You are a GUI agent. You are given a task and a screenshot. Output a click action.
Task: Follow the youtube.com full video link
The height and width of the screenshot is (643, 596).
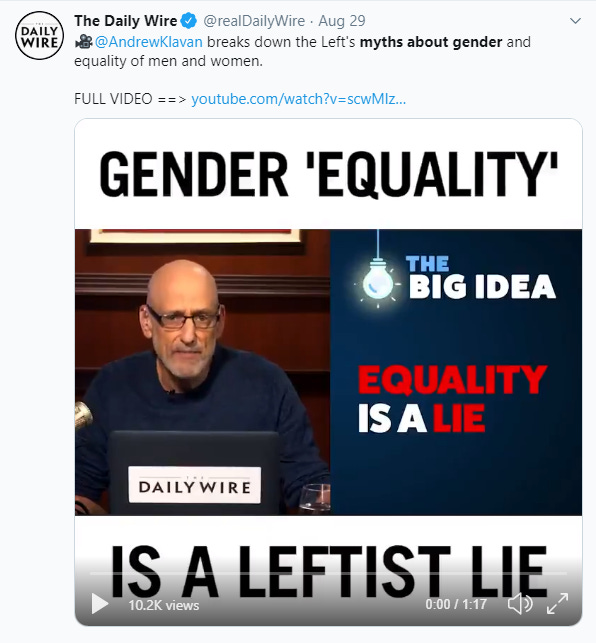coord(299,99)
